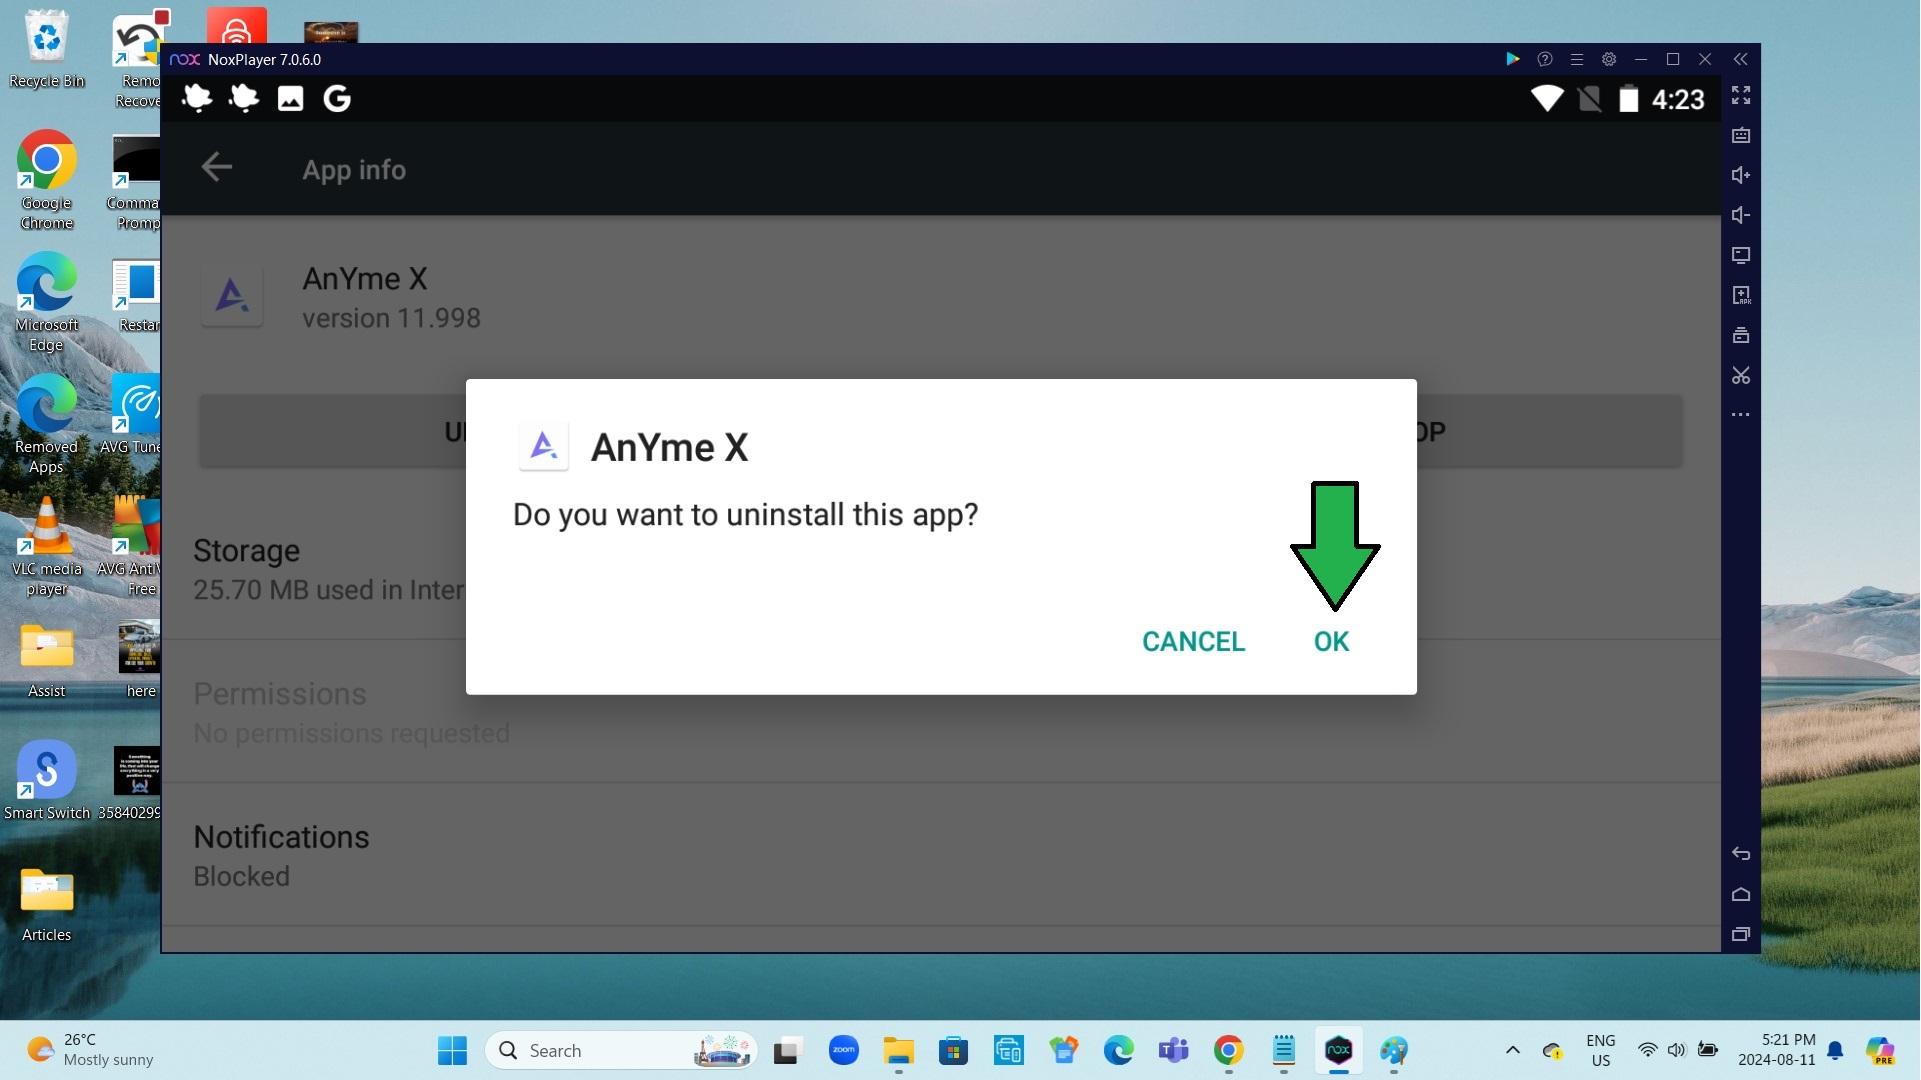Open NoxPlayer multi-instance toolbox icon
Viewport: 1921px width, 1080px height.
coord(1741,335)
